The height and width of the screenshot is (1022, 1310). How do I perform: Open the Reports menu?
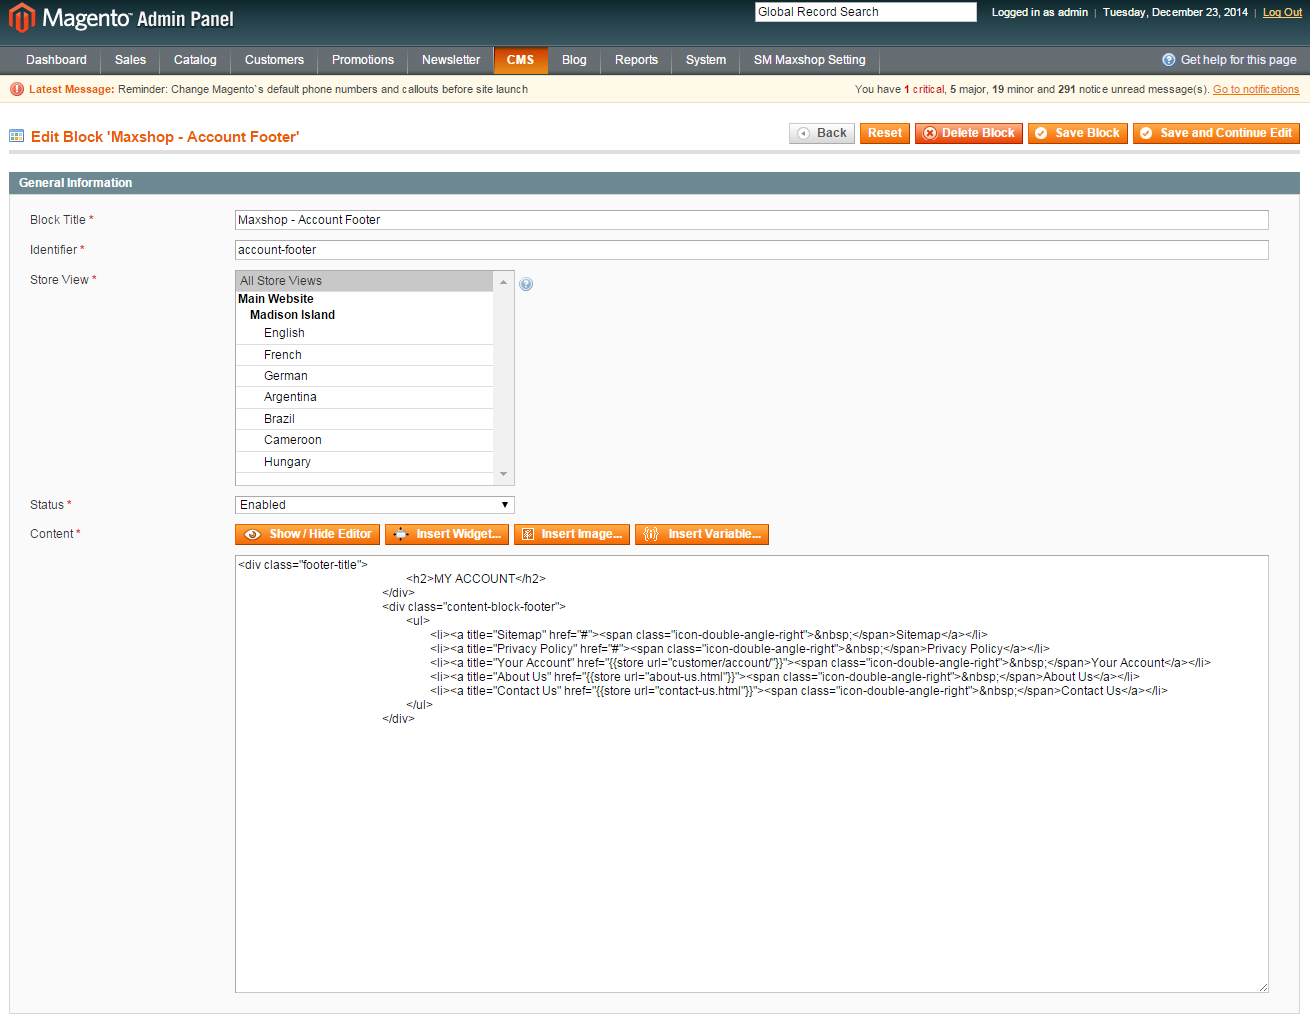coord(636,60)
